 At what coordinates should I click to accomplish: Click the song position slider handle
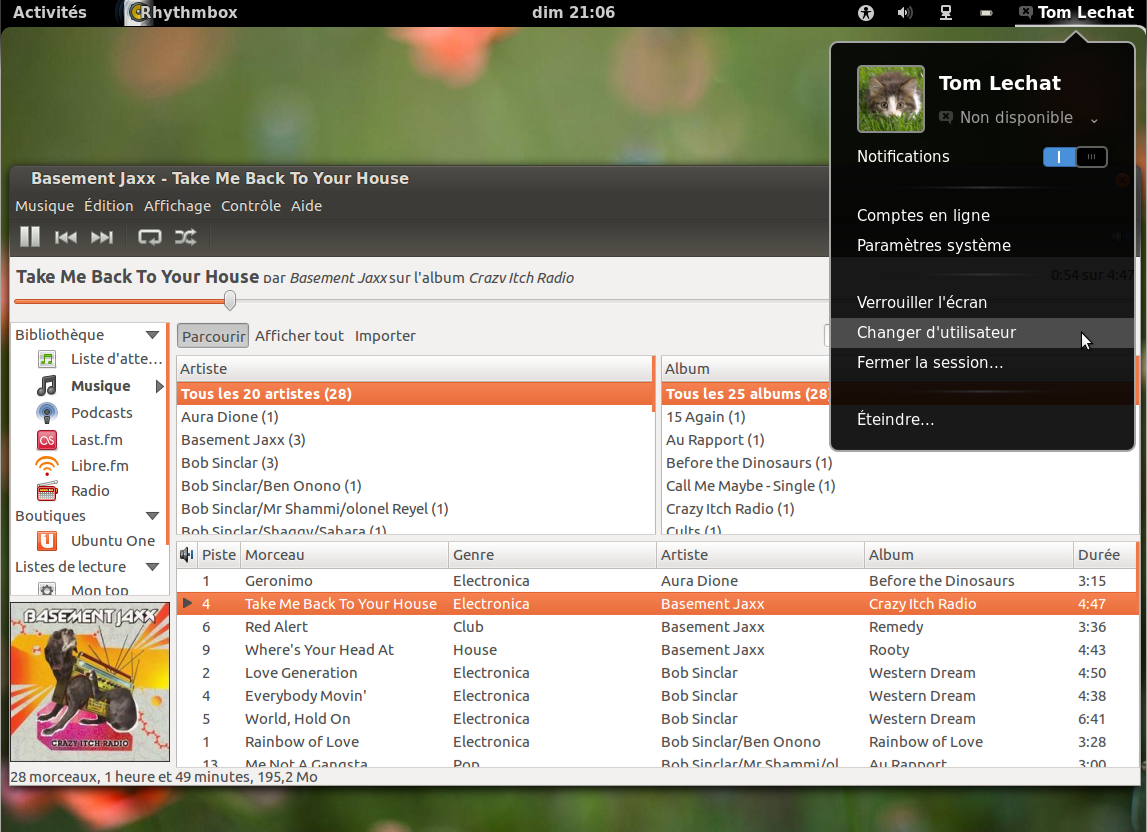[x=230, y=300]
